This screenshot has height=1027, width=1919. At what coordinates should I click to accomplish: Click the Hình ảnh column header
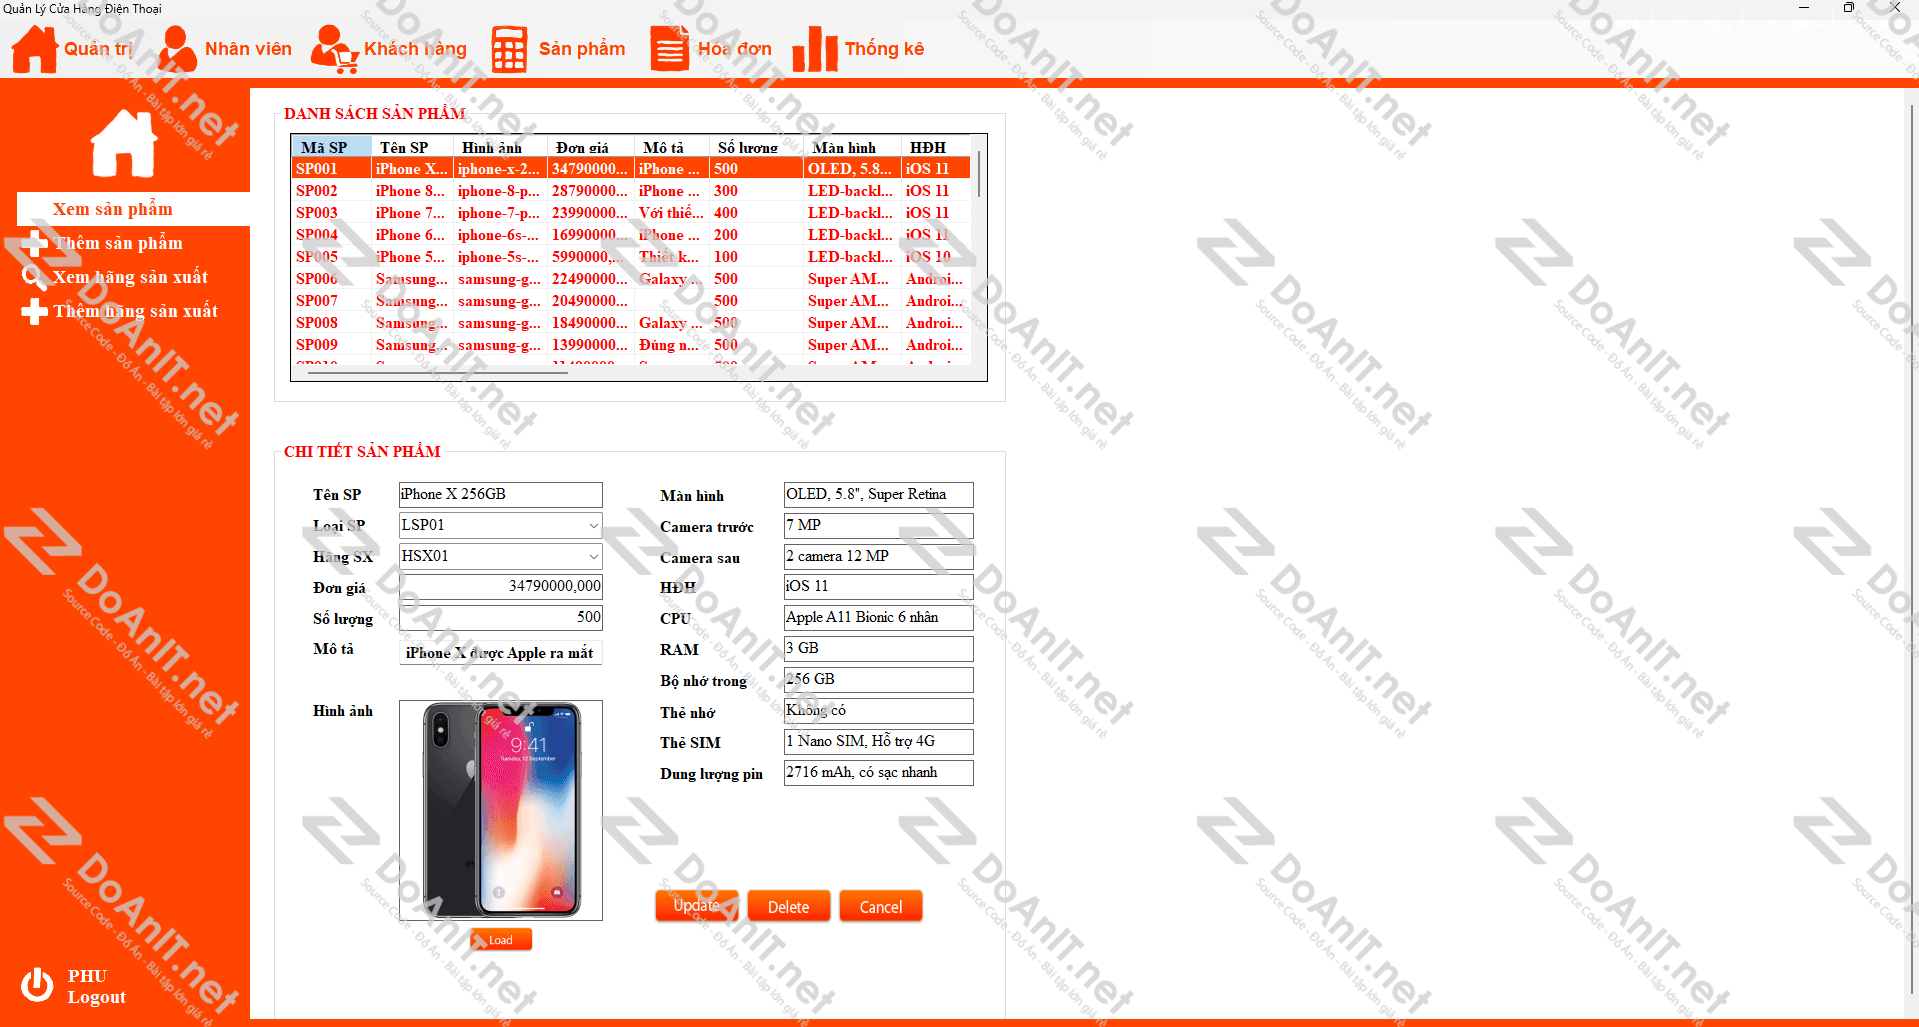click(x=501, y=147)
